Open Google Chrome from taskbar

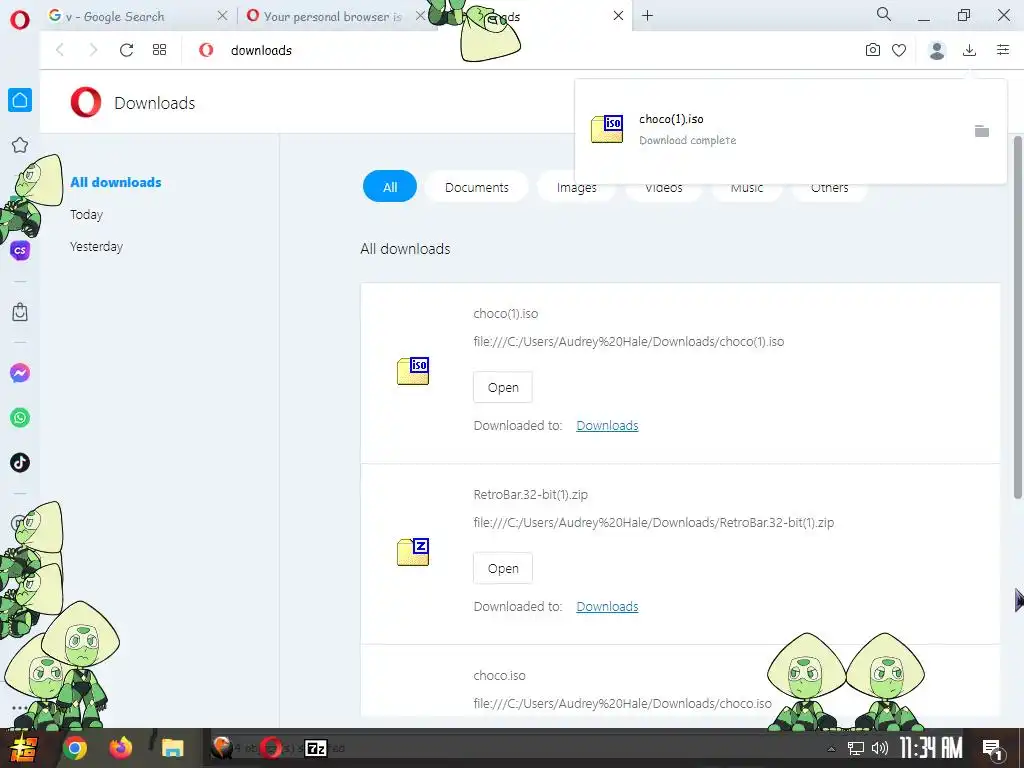pyautogui.click(x=74, y=748)
